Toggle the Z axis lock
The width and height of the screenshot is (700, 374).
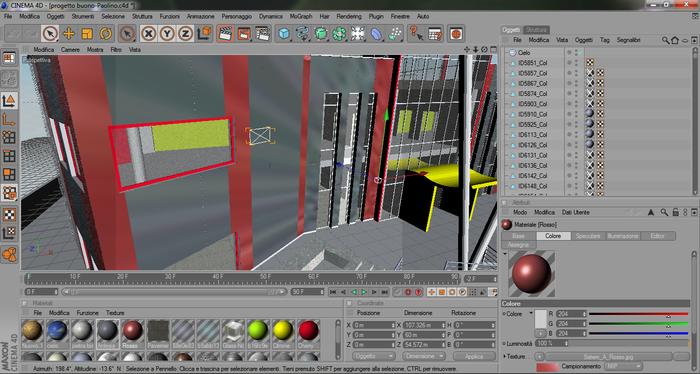(x=185, y=33)
